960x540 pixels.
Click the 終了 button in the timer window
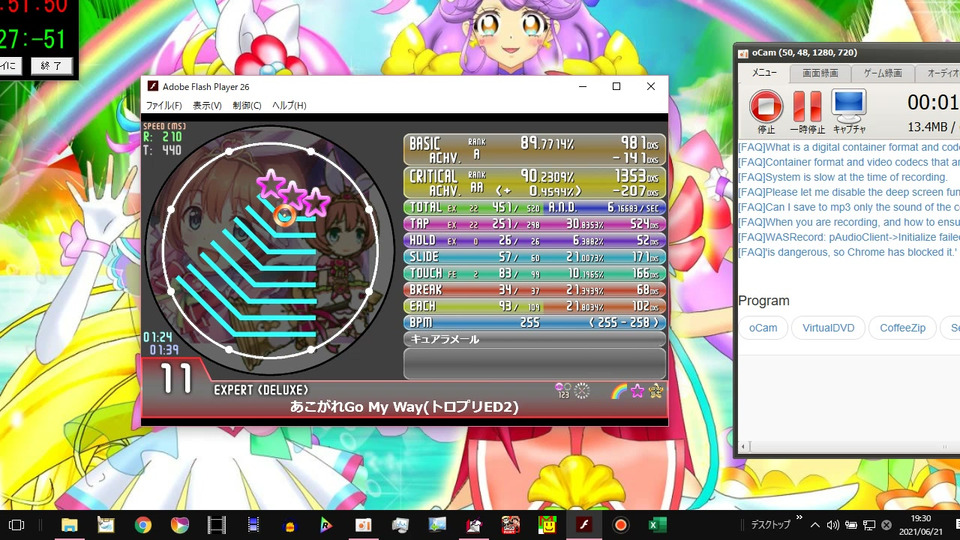coord(51,66)
